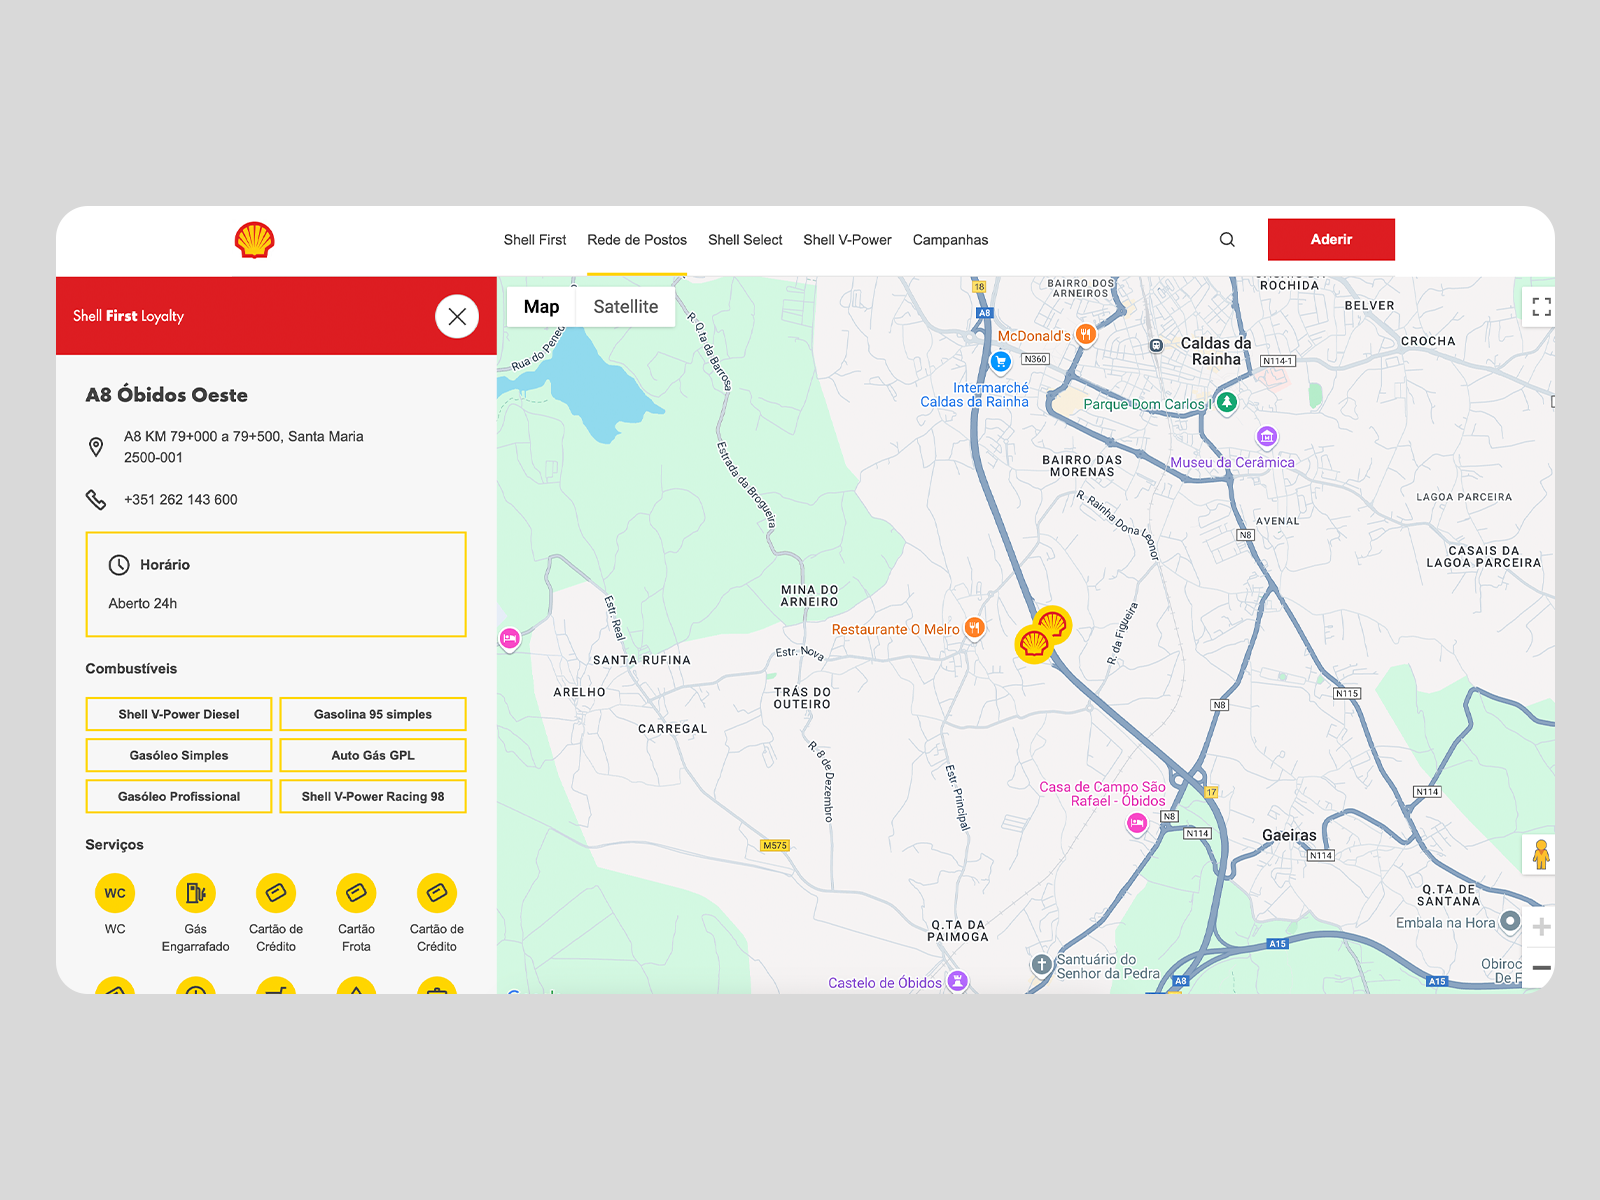The height and width of the screenshot is (1200, 1600).
Task: Click the Caldas da Rainha train station icon
Action: coord(1156,345)
